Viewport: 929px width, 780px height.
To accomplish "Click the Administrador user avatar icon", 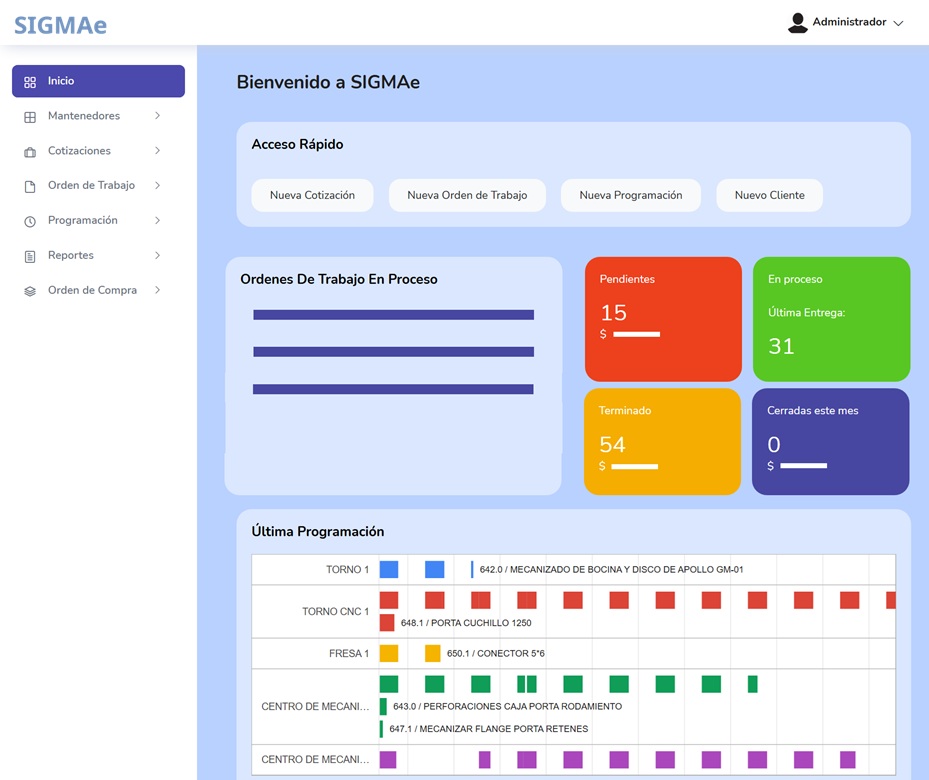I will coord(797,22).
